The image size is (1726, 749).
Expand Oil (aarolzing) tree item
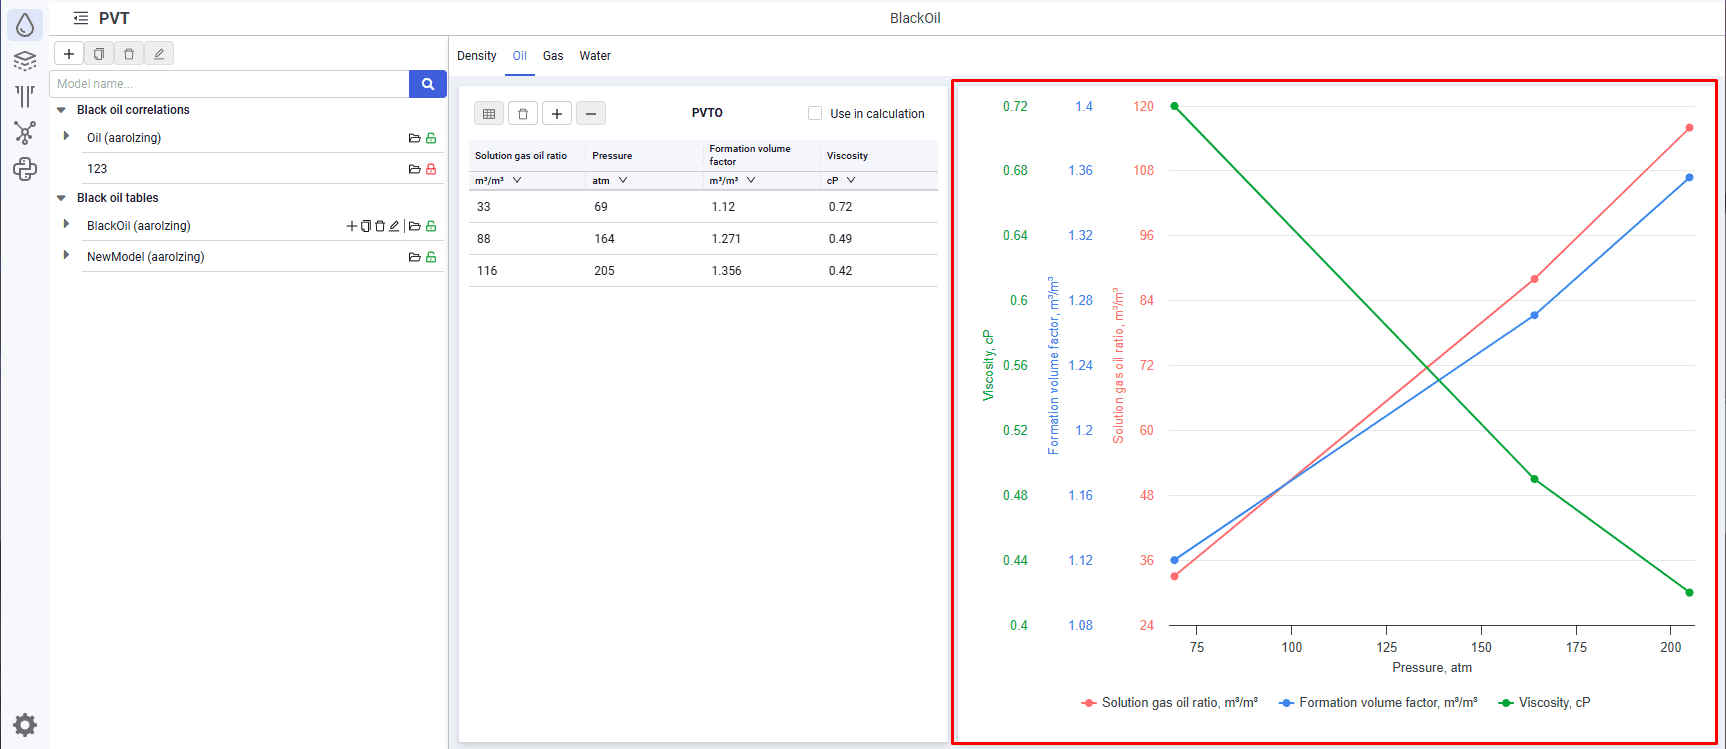(66, 136)
